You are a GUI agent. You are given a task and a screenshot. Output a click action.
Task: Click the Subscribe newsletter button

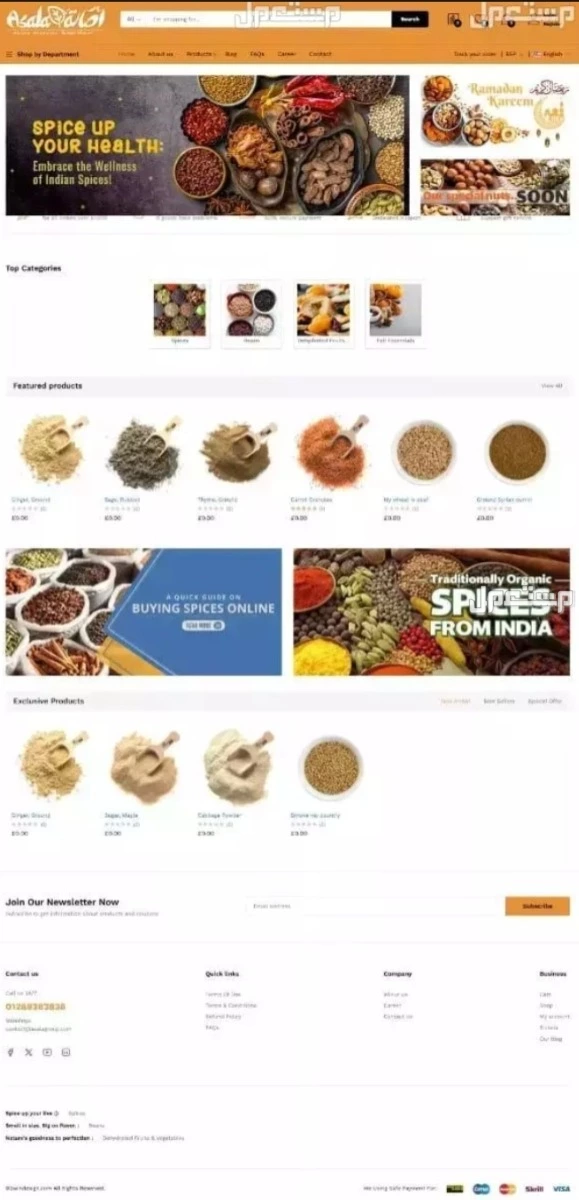[x=537, y=906]
